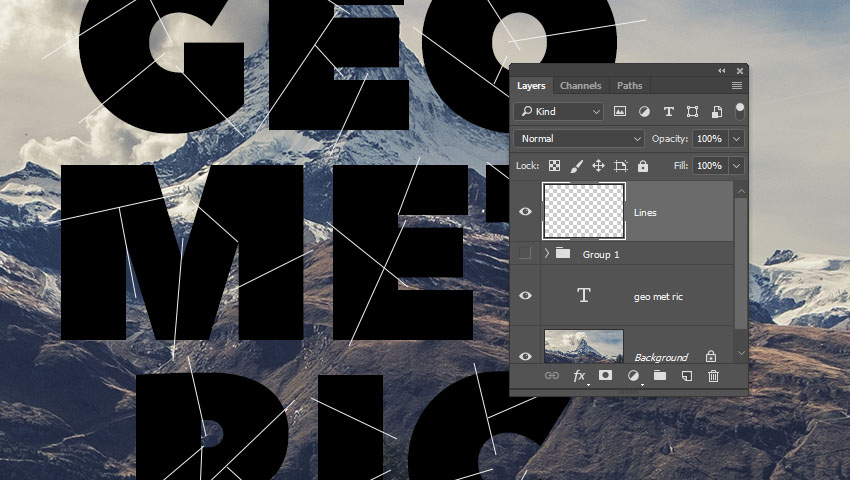Toggle layer filtering on/off switch

[739, 111]
